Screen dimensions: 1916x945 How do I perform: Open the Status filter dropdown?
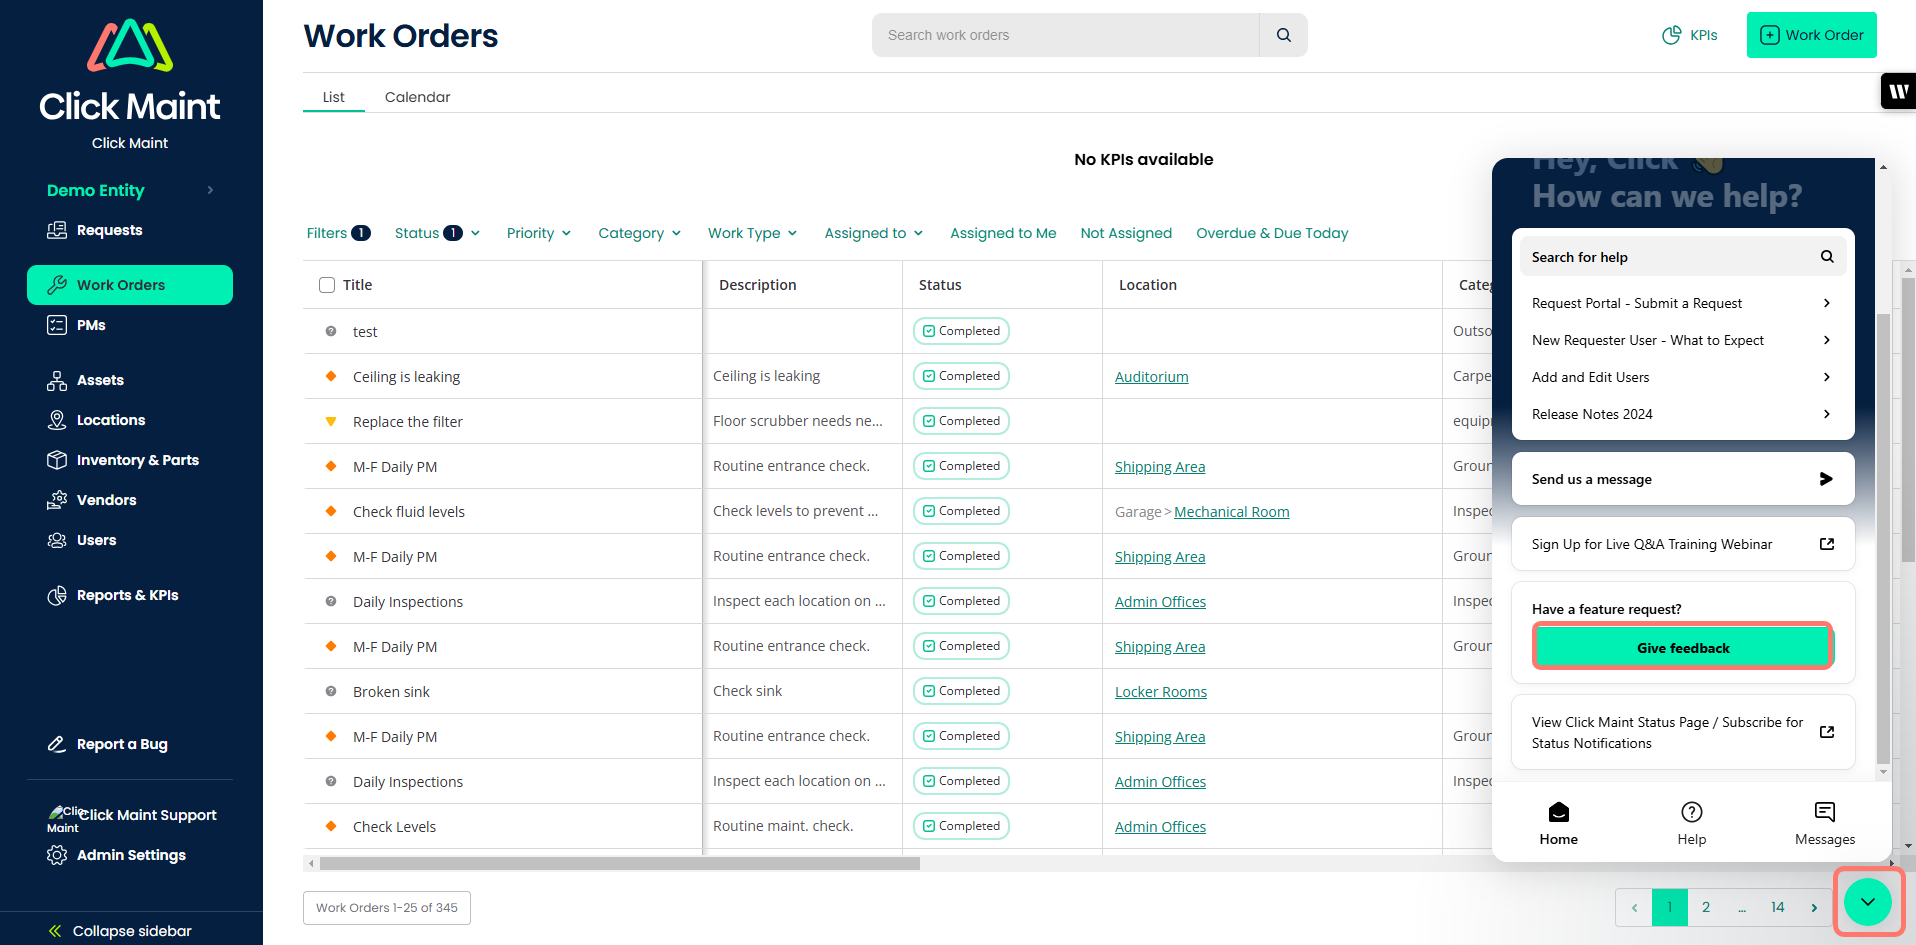pos(437,233)
